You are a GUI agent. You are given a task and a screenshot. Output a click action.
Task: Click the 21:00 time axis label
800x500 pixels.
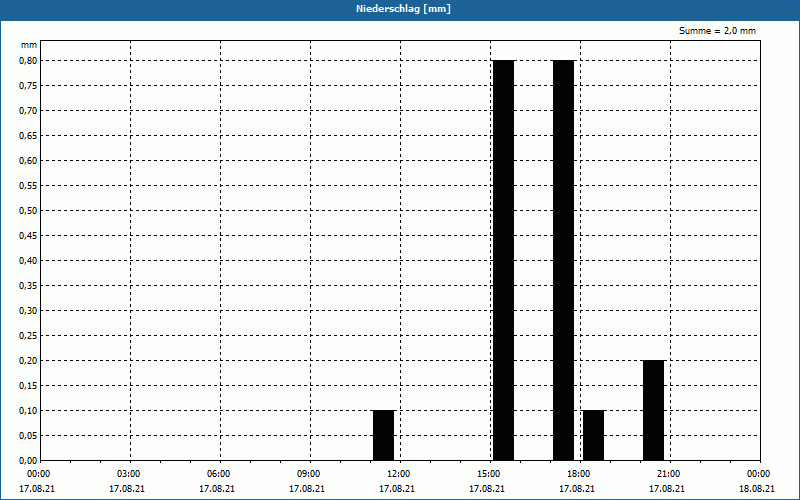668,474
